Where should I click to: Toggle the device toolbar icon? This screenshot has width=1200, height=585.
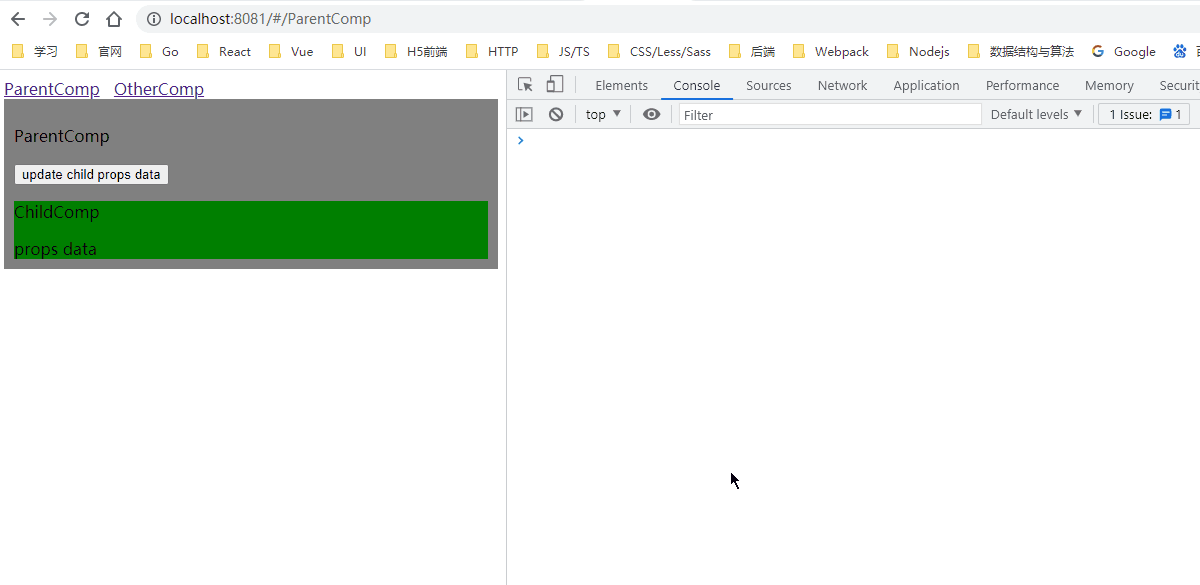(x=554, y=85)
